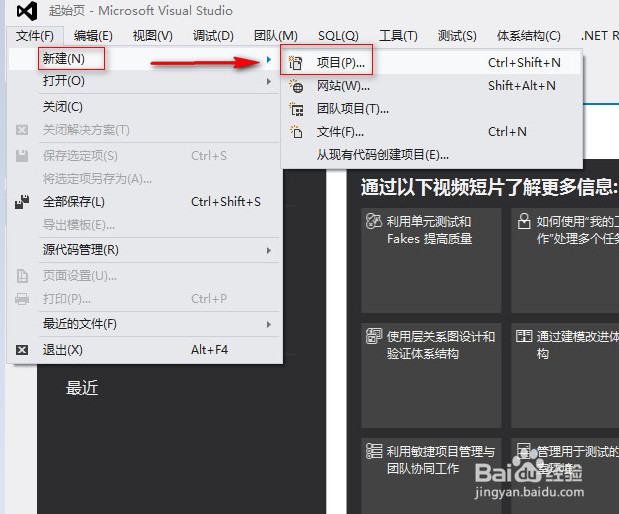619x514 pixels.
Task: Open the 视图(V) menu
Action: pos(153,36)
